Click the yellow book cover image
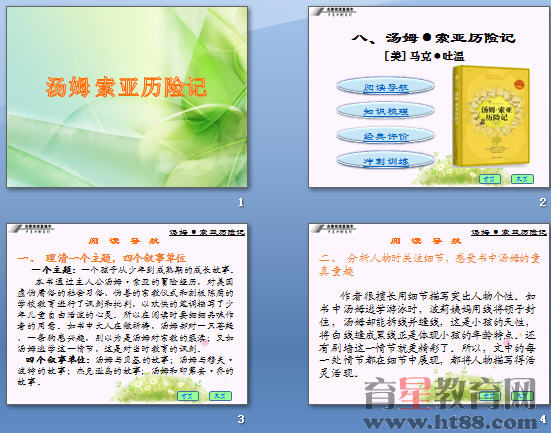 (491, 116)
